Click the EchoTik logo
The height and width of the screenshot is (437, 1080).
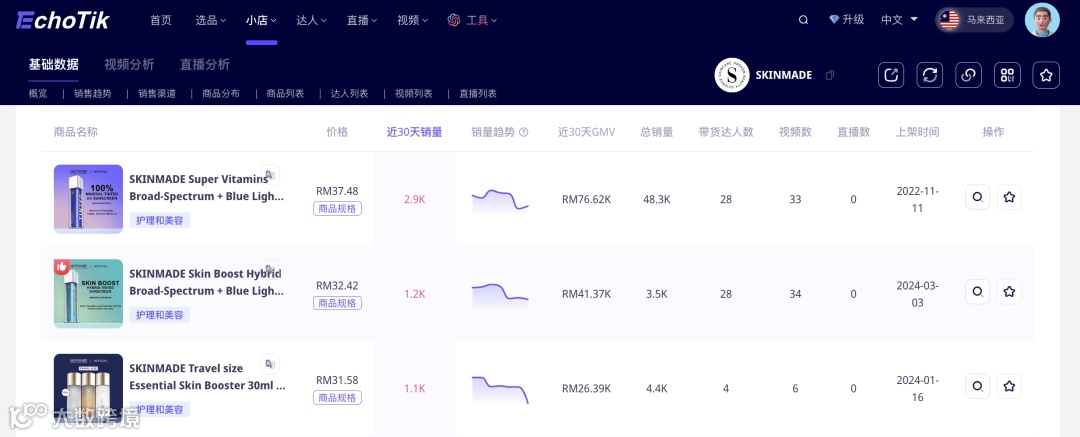point(63,21)
